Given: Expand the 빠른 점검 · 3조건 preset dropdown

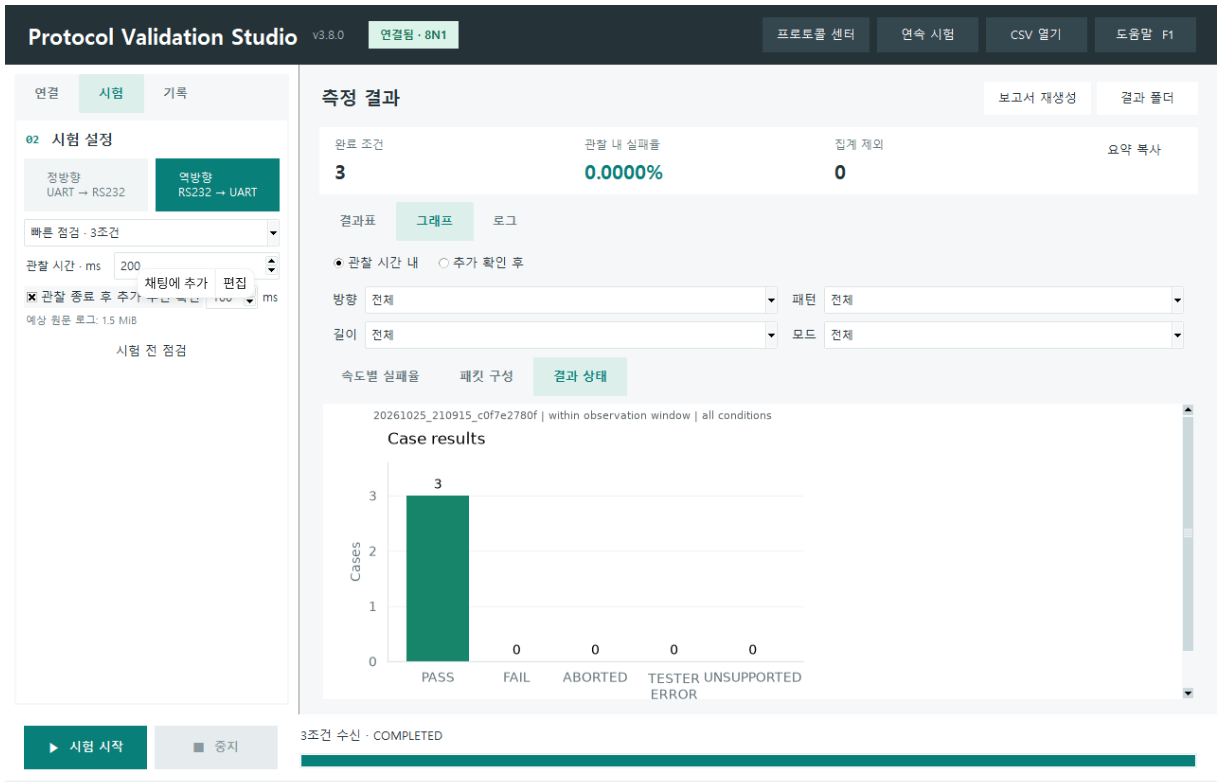Looking at the screenshot, I should point(273,233).
